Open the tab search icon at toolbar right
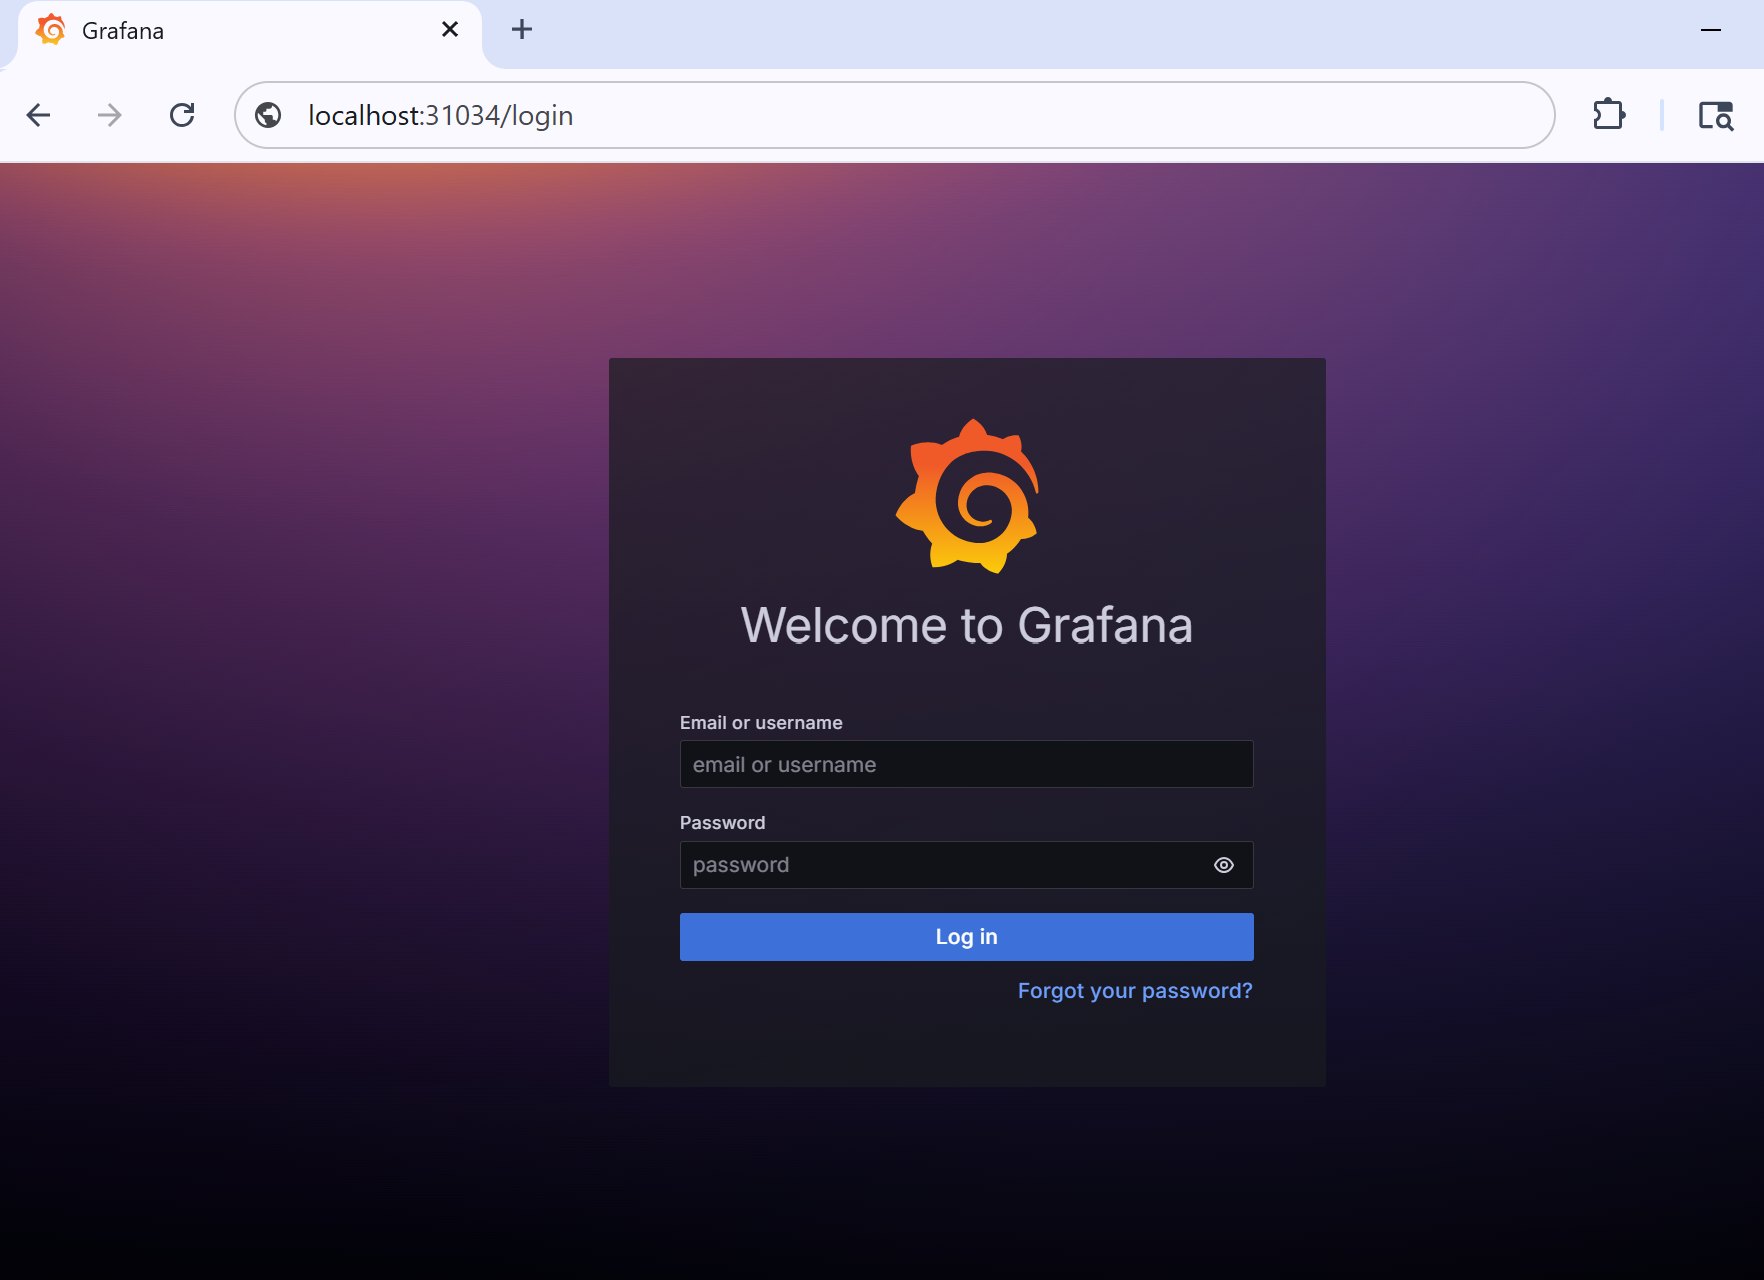 tap(1716, 116)
